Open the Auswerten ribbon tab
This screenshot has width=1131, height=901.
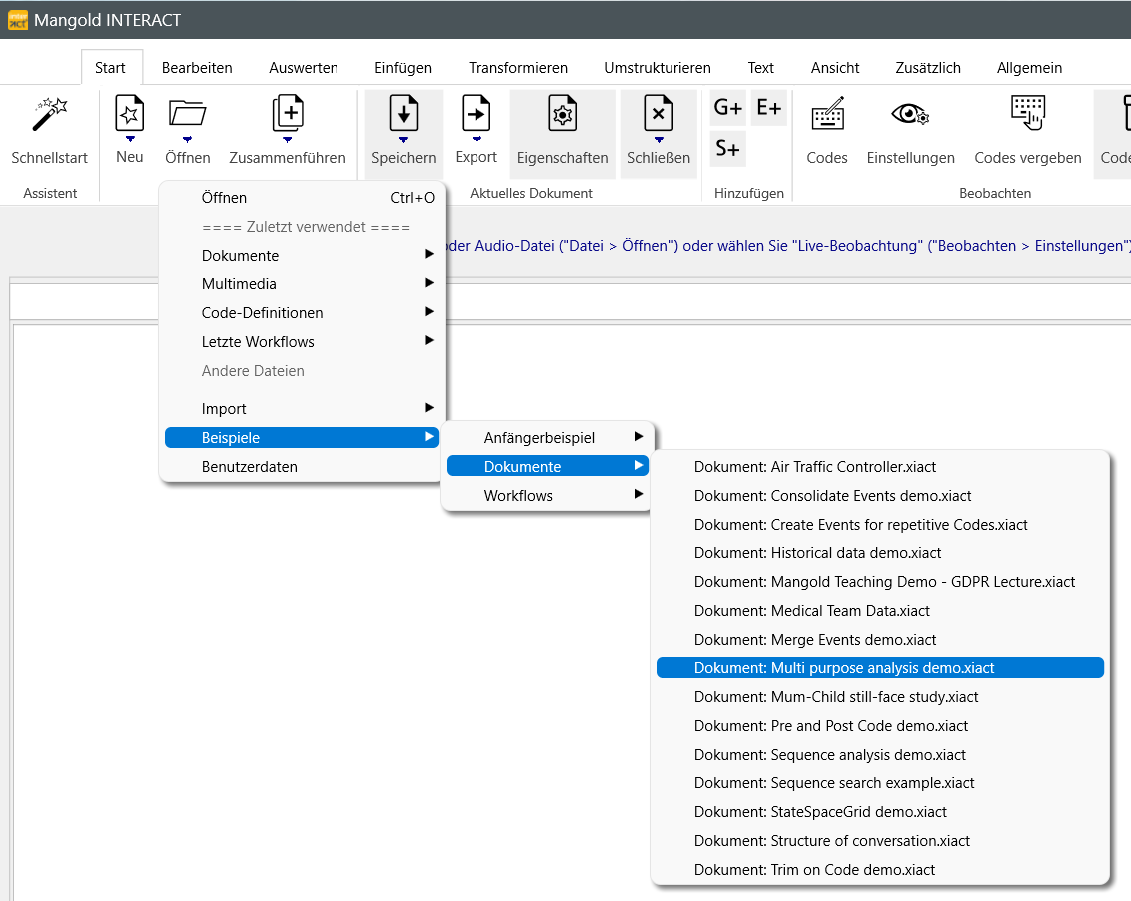[303, 68]
